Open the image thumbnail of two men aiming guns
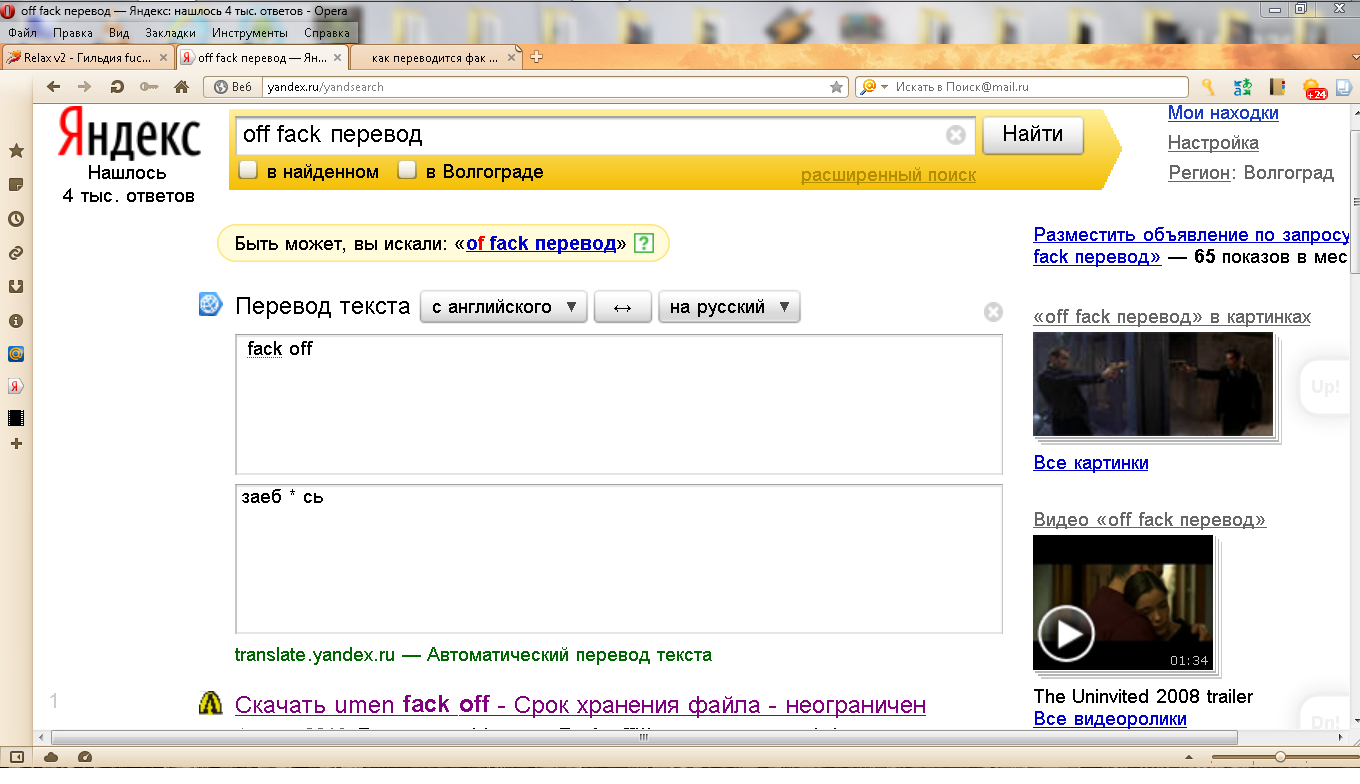Image resolution: width=1360 pixels, height=784 pixels. click(1153, 384)
